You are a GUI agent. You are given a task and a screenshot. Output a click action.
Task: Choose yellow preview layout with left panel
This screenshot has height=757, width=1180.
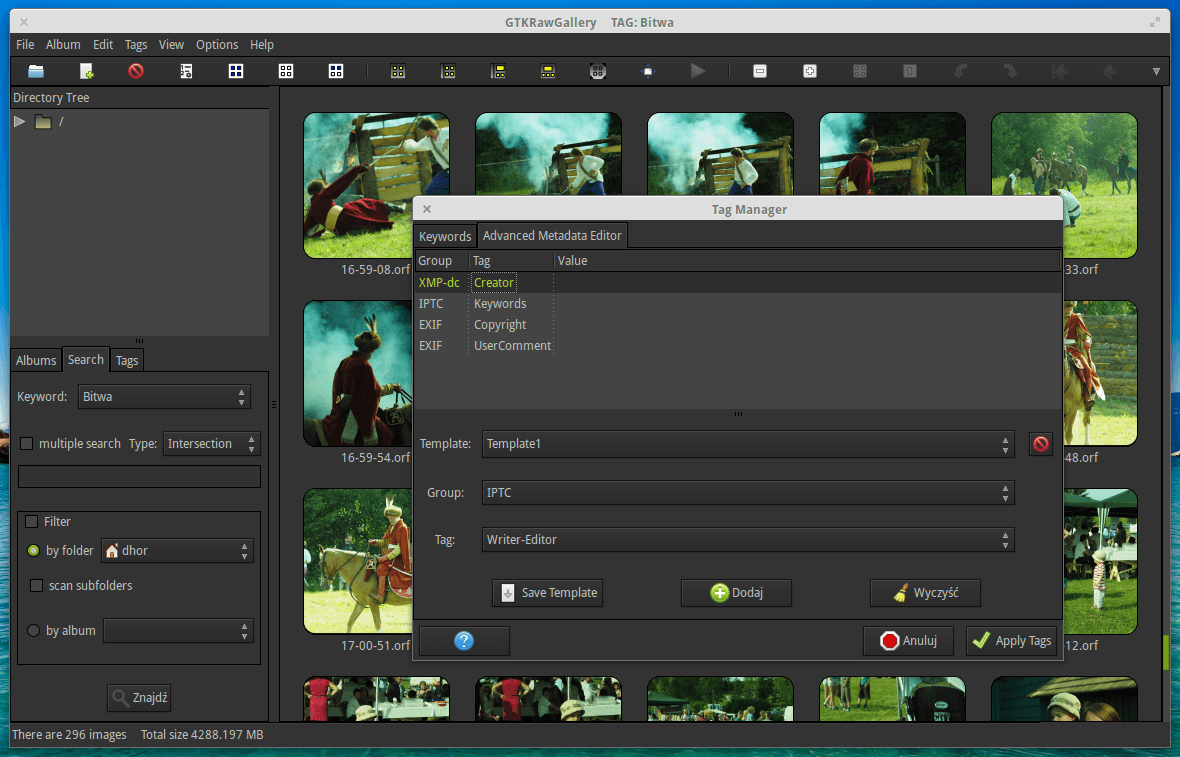[x=498, y=71]
